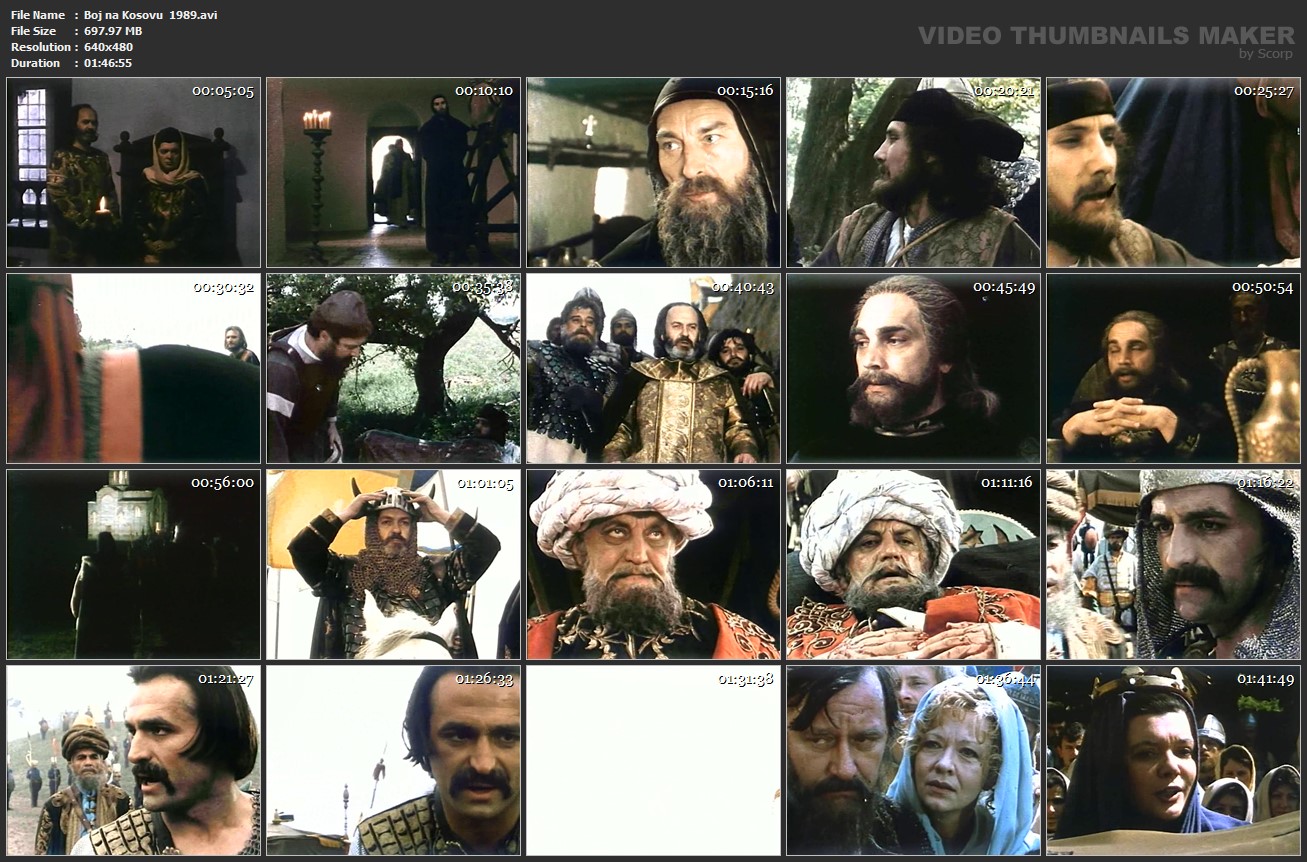Image resolution: width=1307 pixels, height=862 pixels.
Task: Click the 'File Size' label
Action: coord(35,31)
